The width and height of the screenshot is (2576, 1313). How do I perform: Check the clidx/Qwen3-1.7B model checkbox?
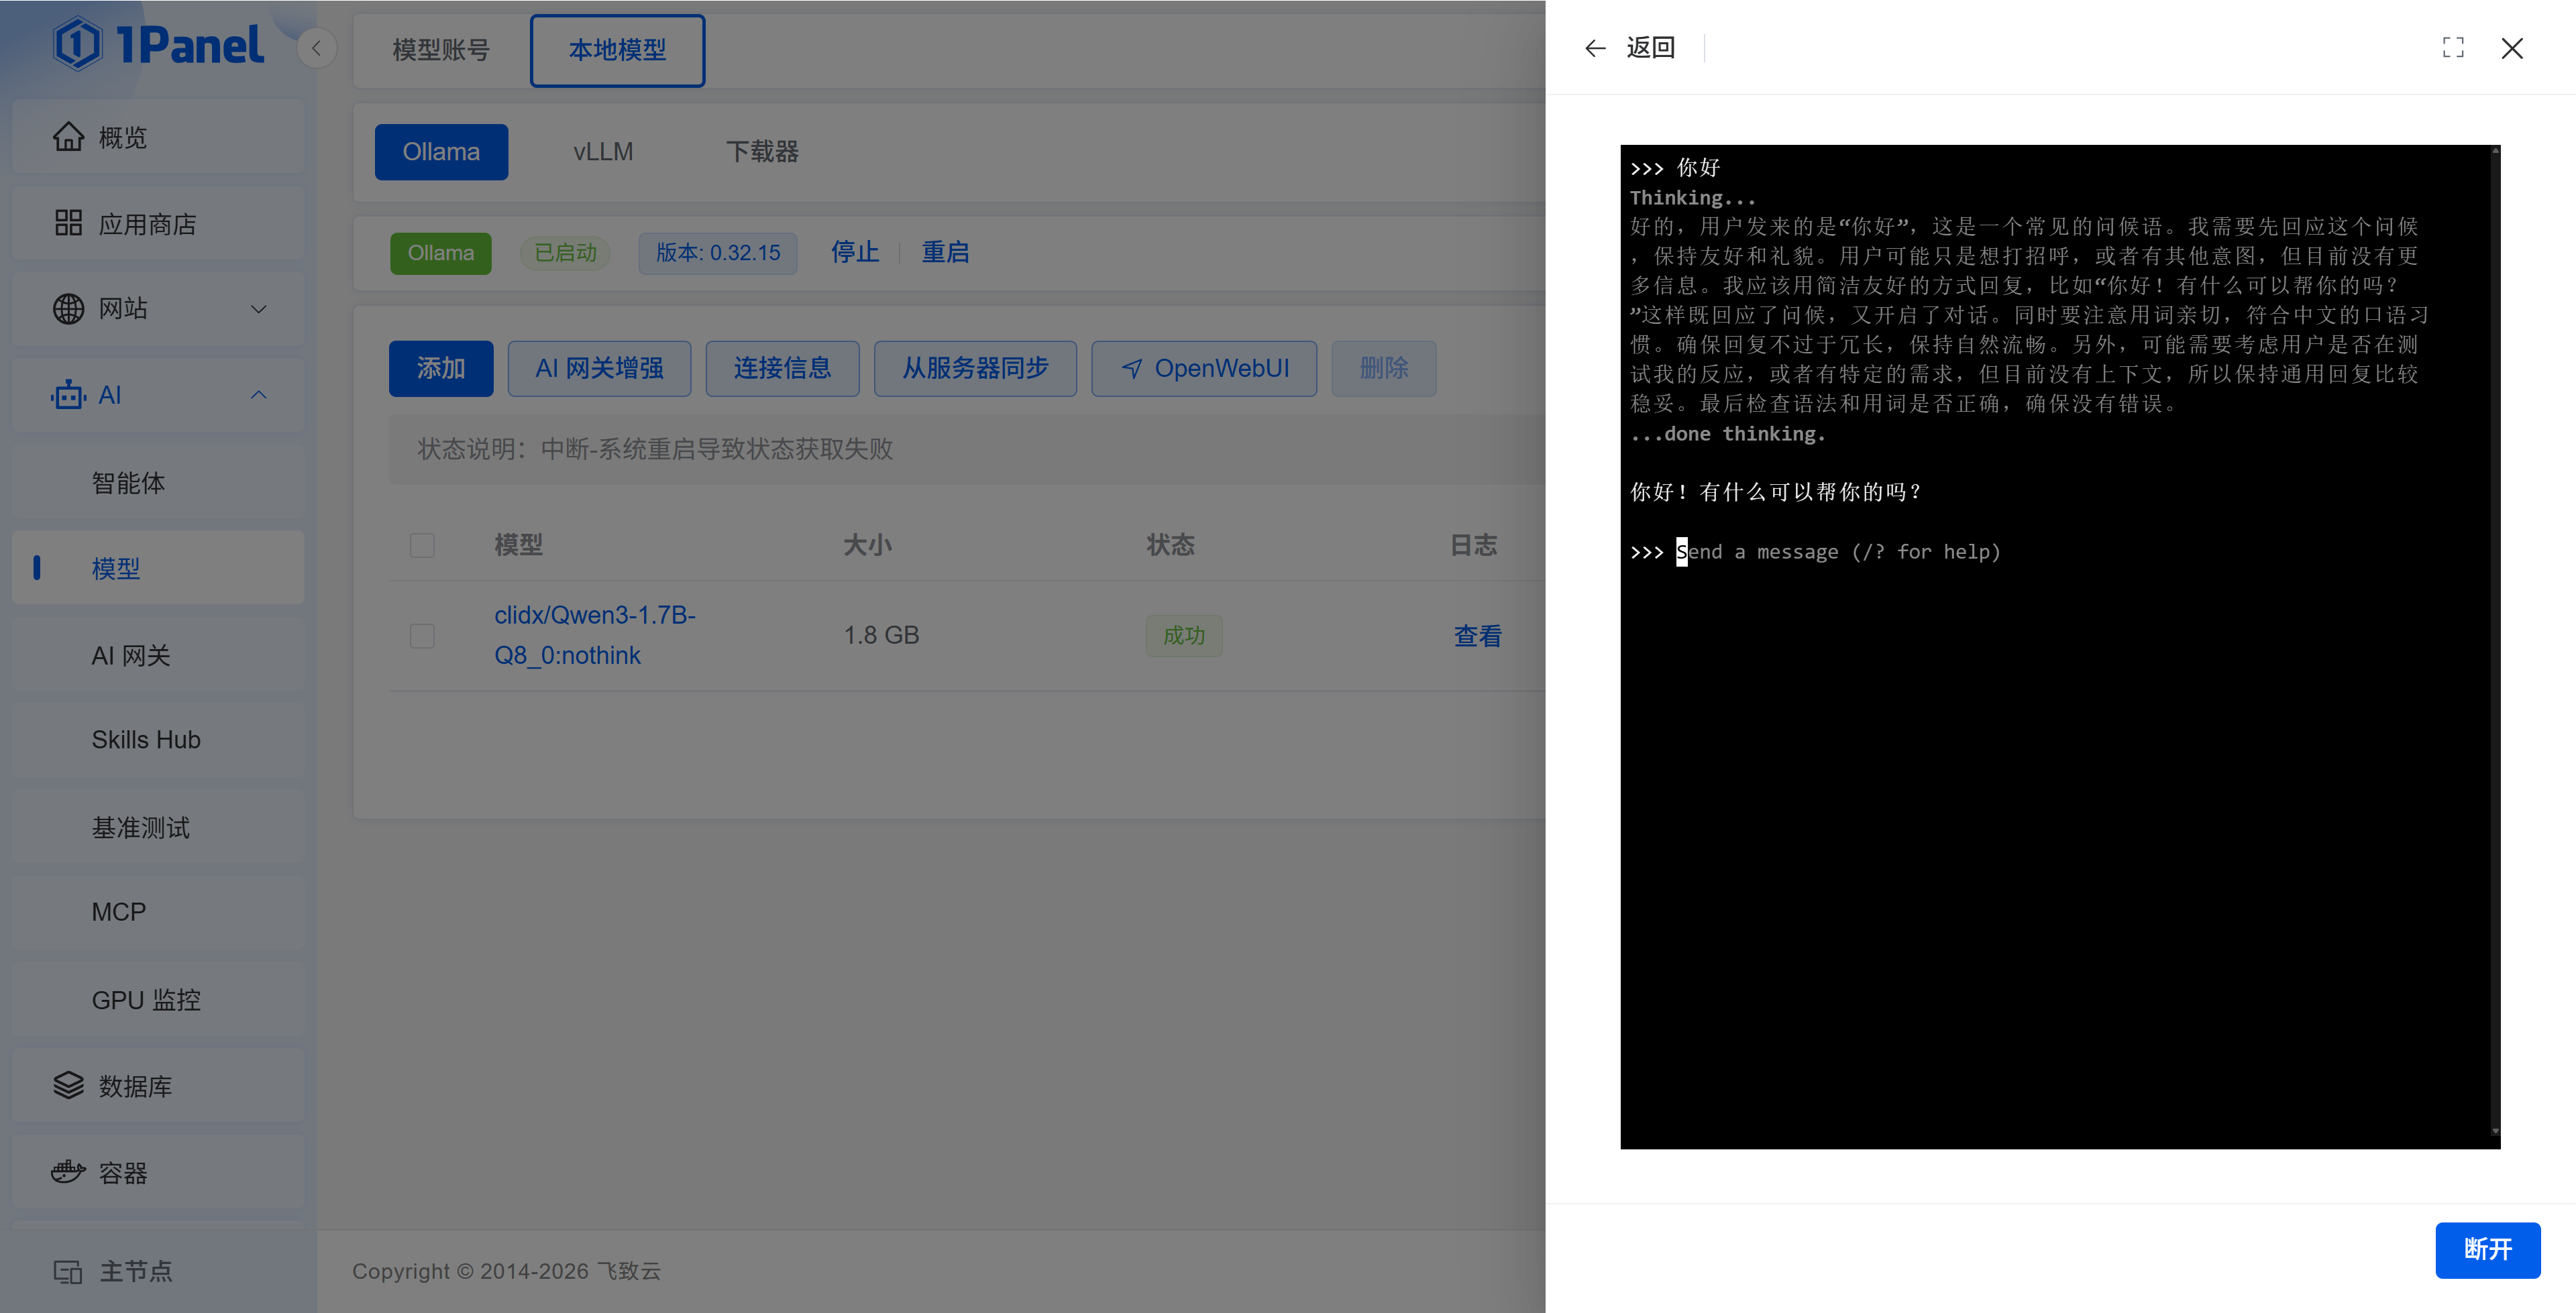pyautogui.click(x=422, y=635)
